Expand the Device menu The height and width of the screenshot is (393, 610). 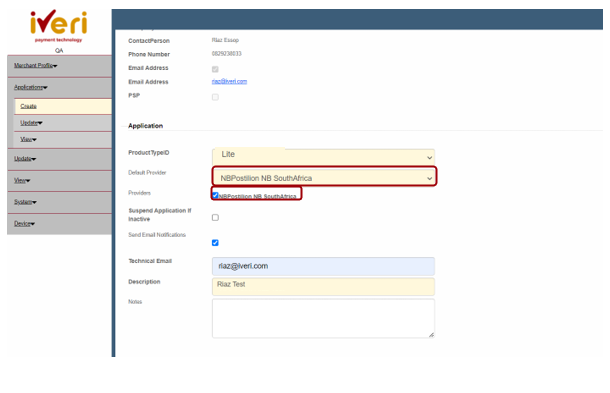click(x=25, y=224)
